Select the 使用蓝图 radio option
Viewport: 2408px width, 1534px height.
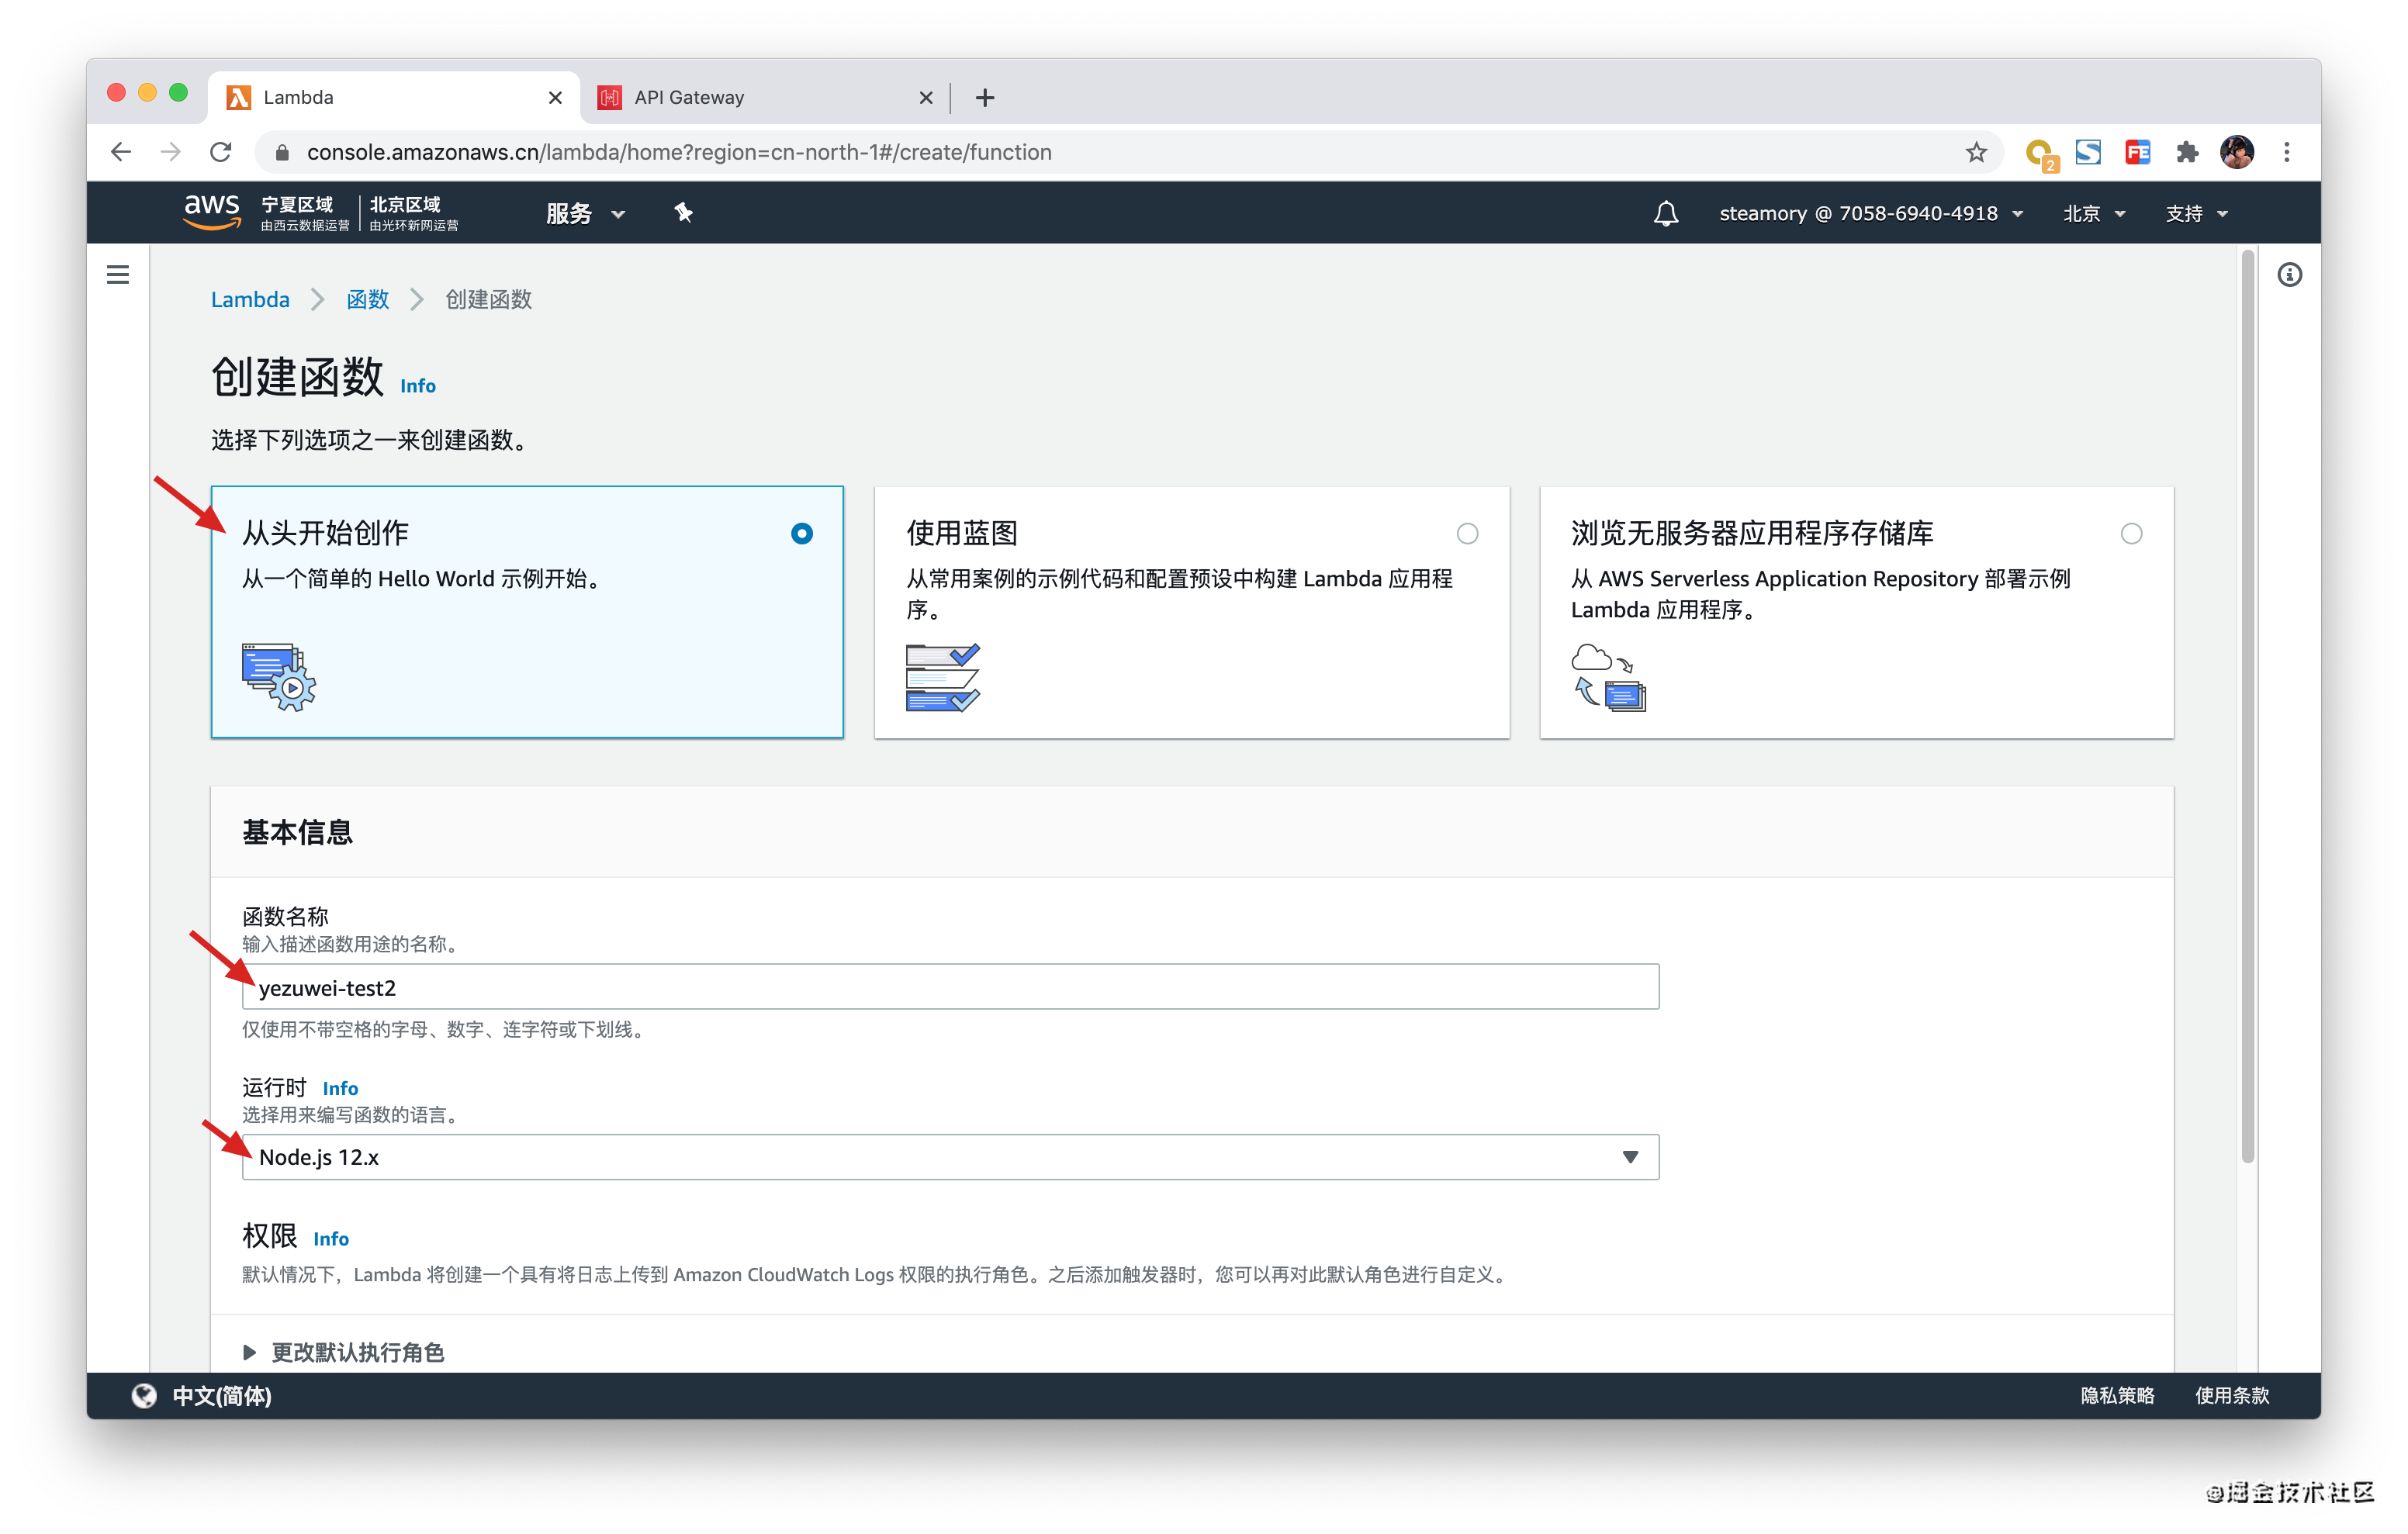(x=1466, y=533)
